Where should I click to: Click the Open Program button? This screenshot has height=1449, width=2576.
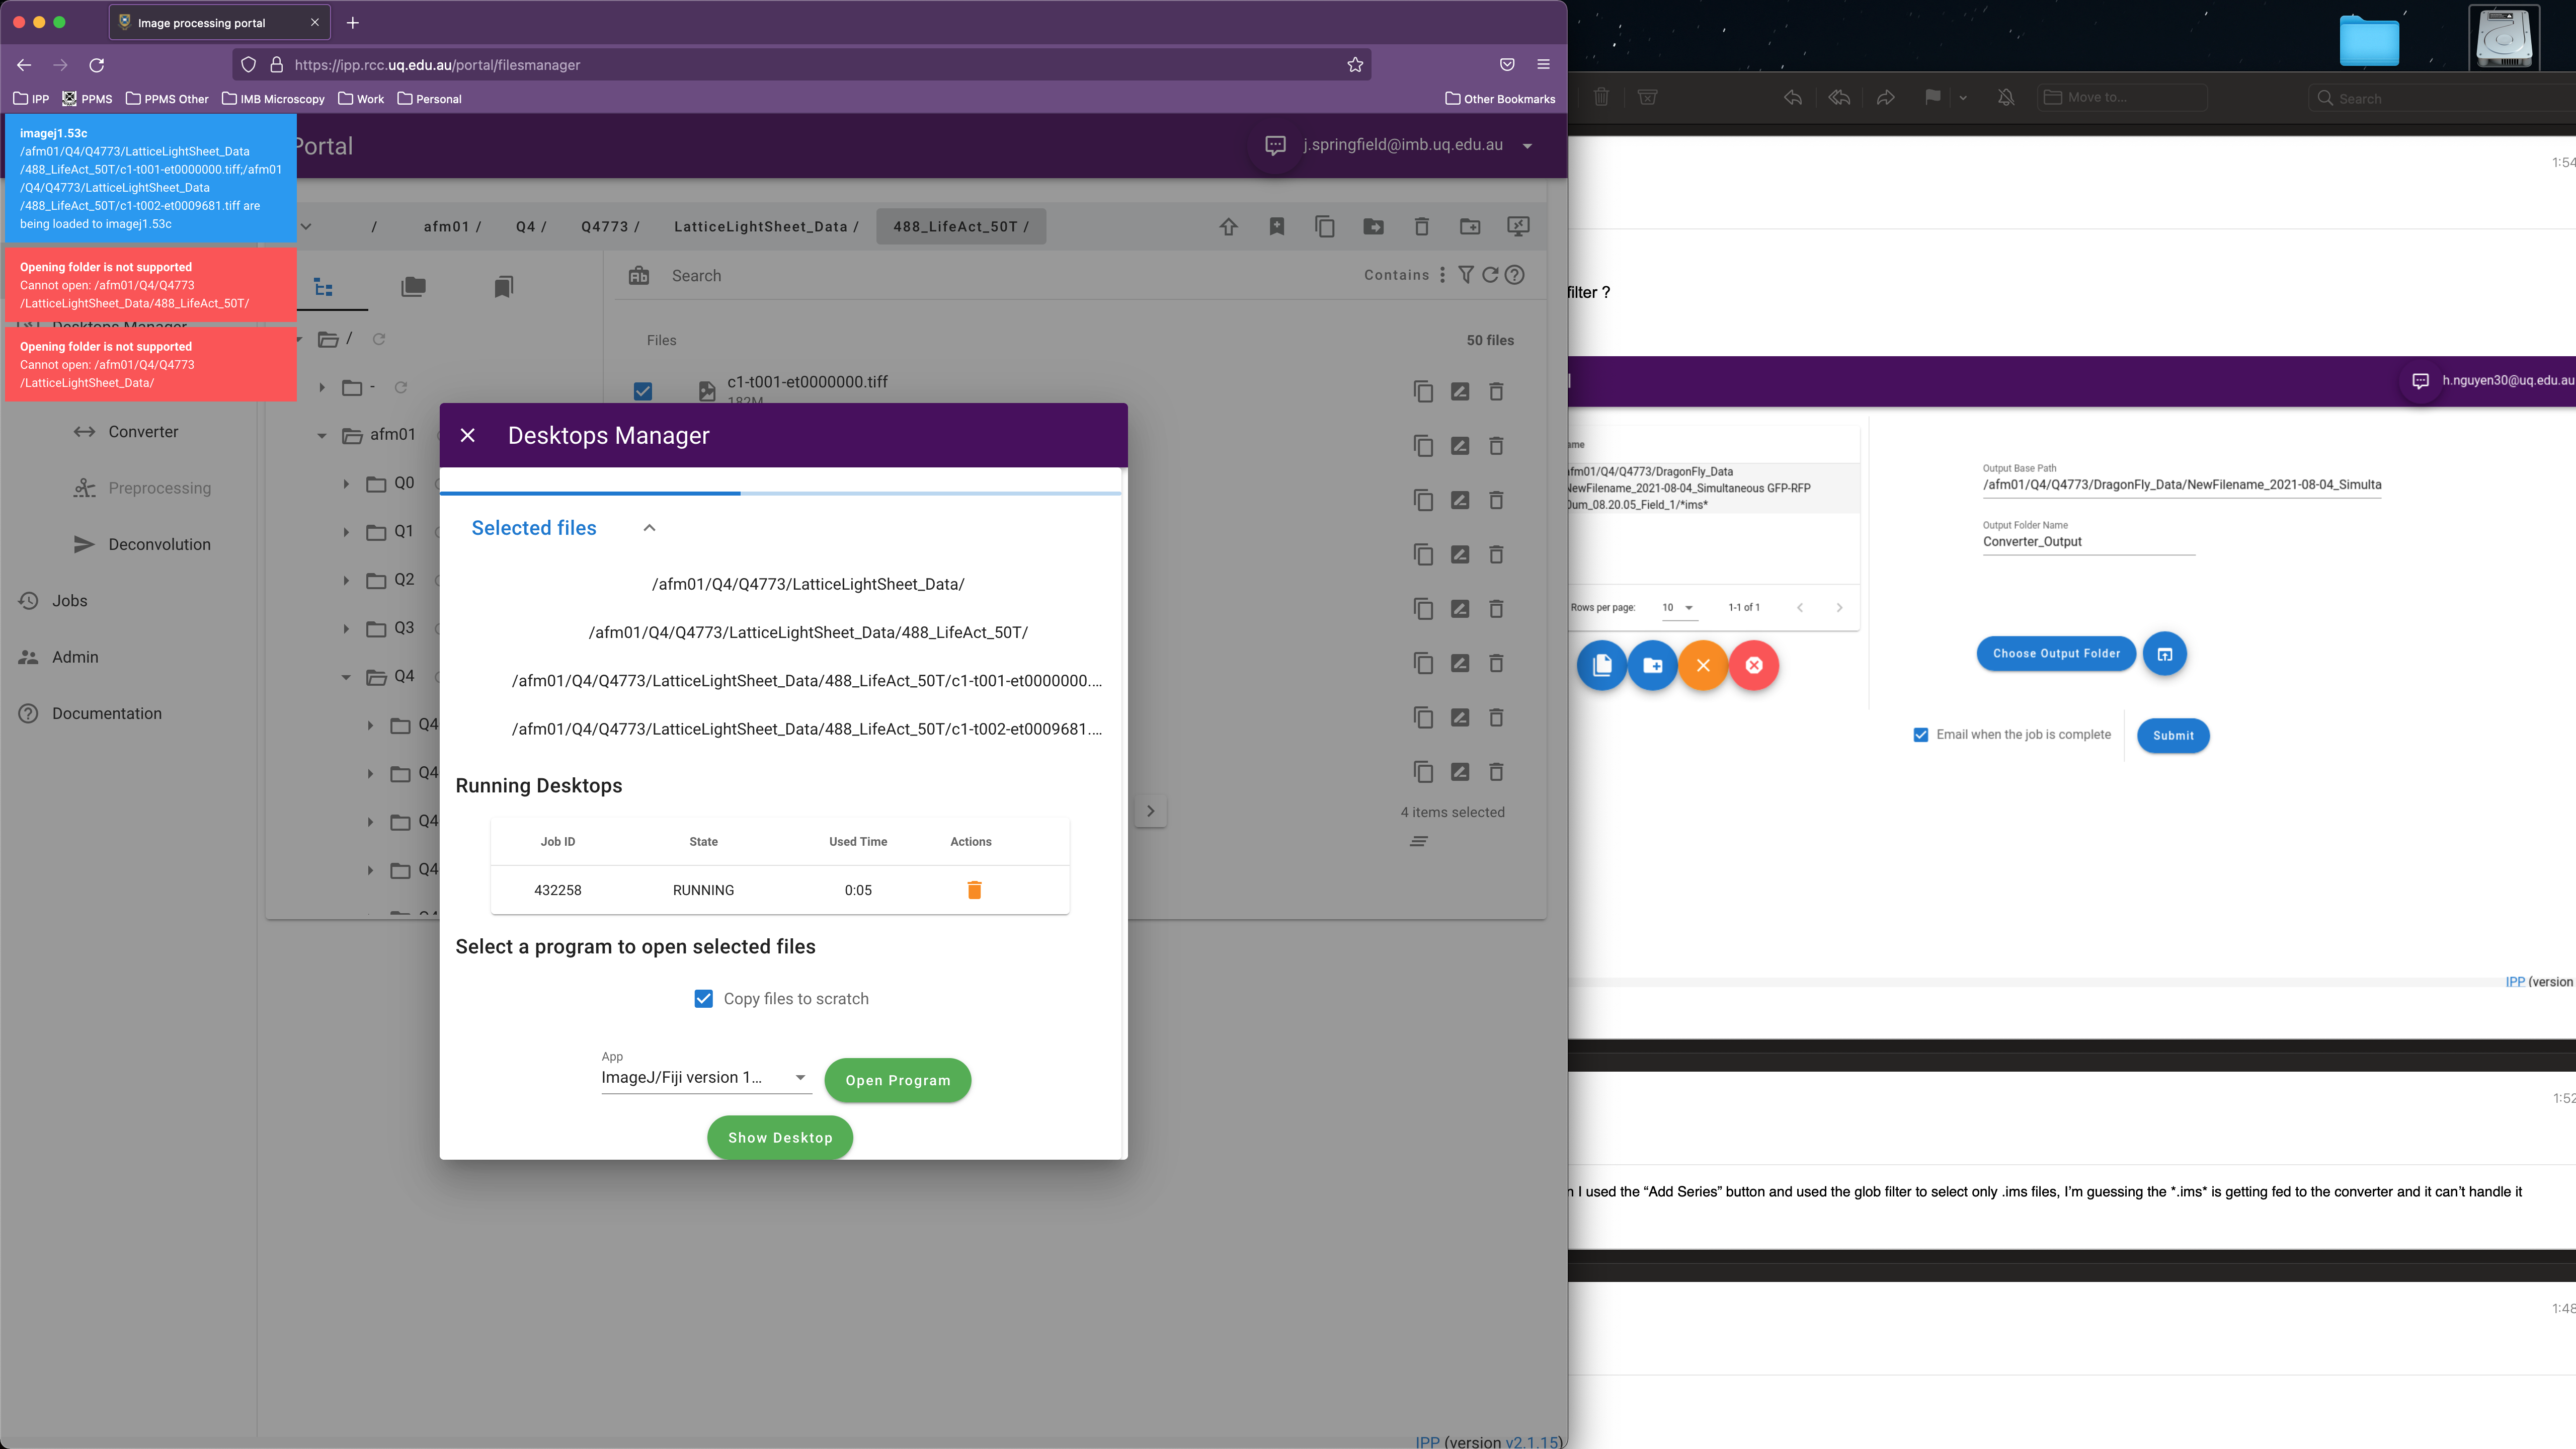pos(897,1080)
